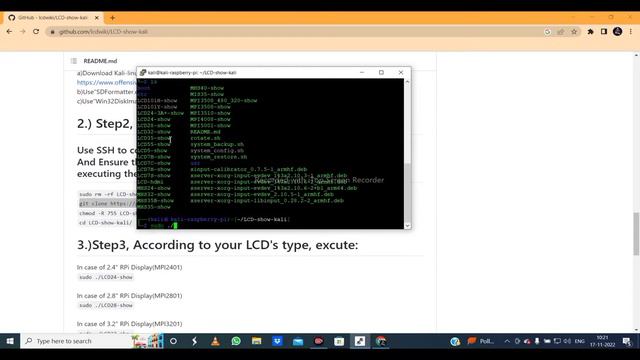Screen dimensions: 640x360
Task: Click system_restore.sh in terminal listing
Action: coord(219,157)
